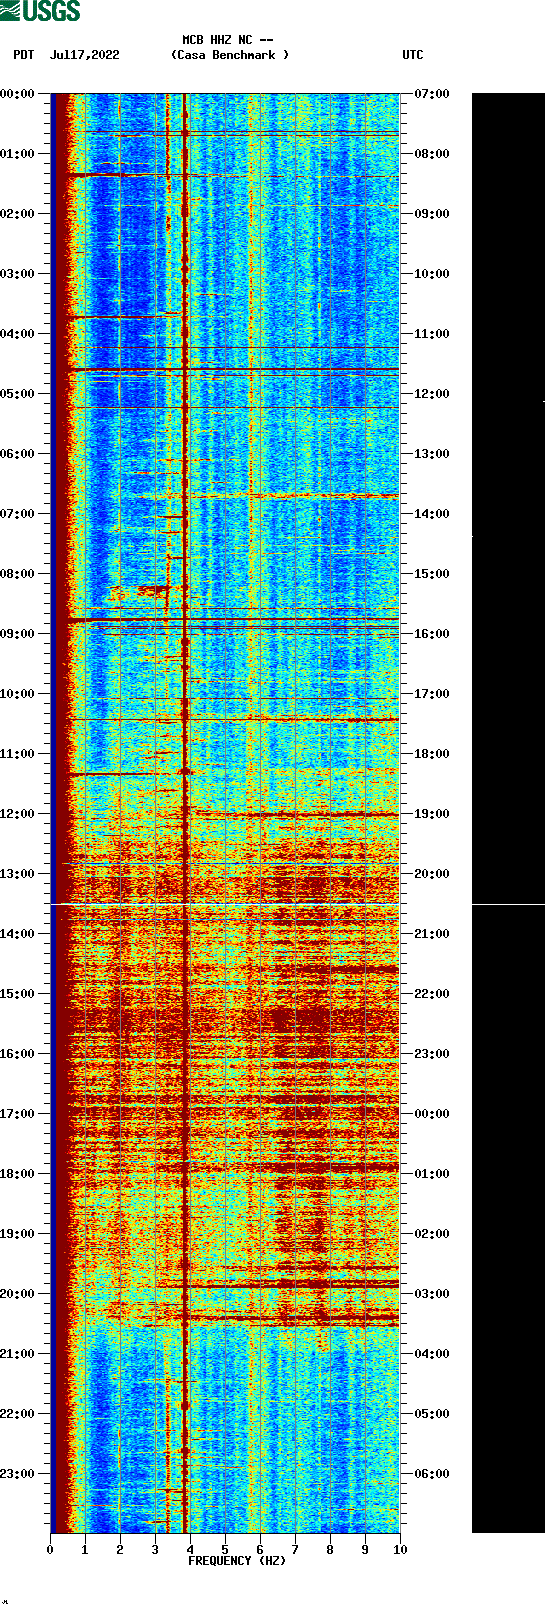Select "21:00" on the PDT time axis
The height and width of the screenshot is (1613, 552).
(x=17, y=1354)
